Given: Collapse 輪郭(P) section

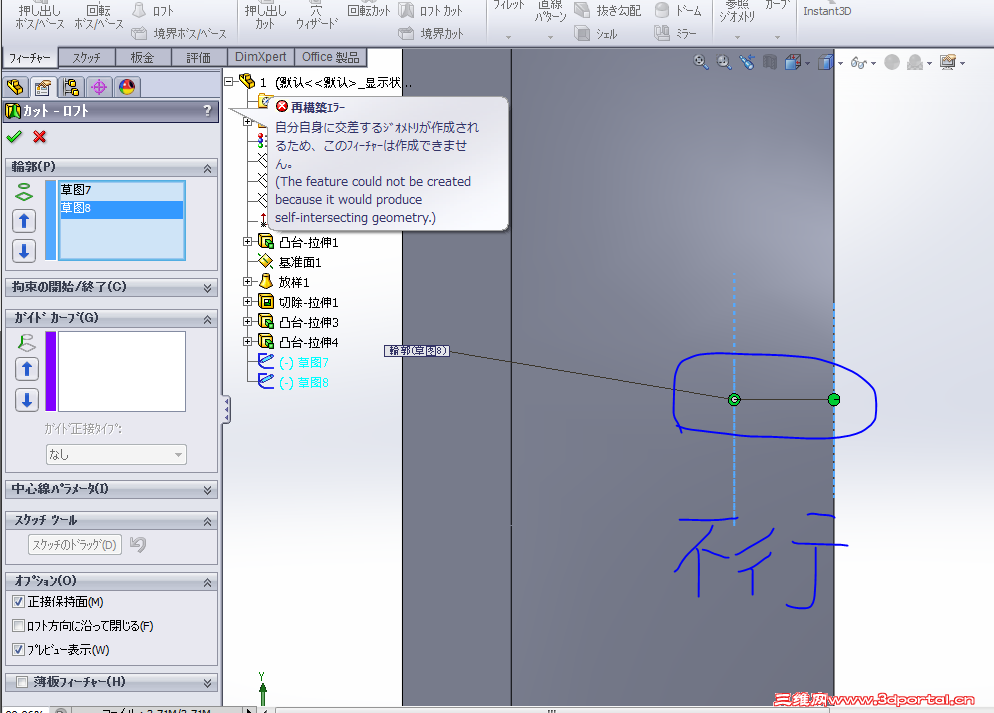Looking at the screenshot, I should tap(207, 169).
